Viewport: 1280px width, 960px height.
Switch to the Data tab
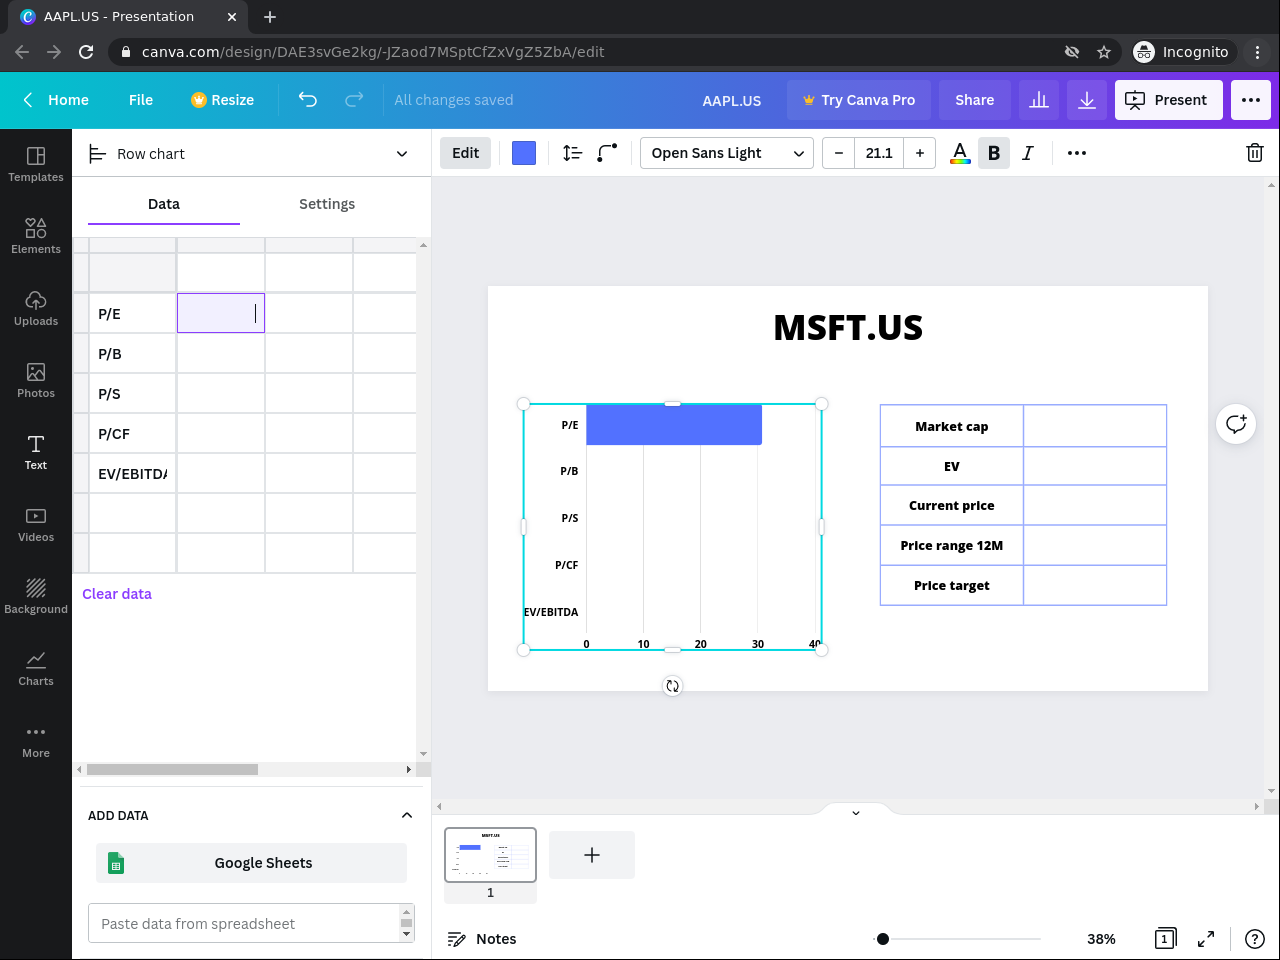pyautogui.click(x=164, y=204)
